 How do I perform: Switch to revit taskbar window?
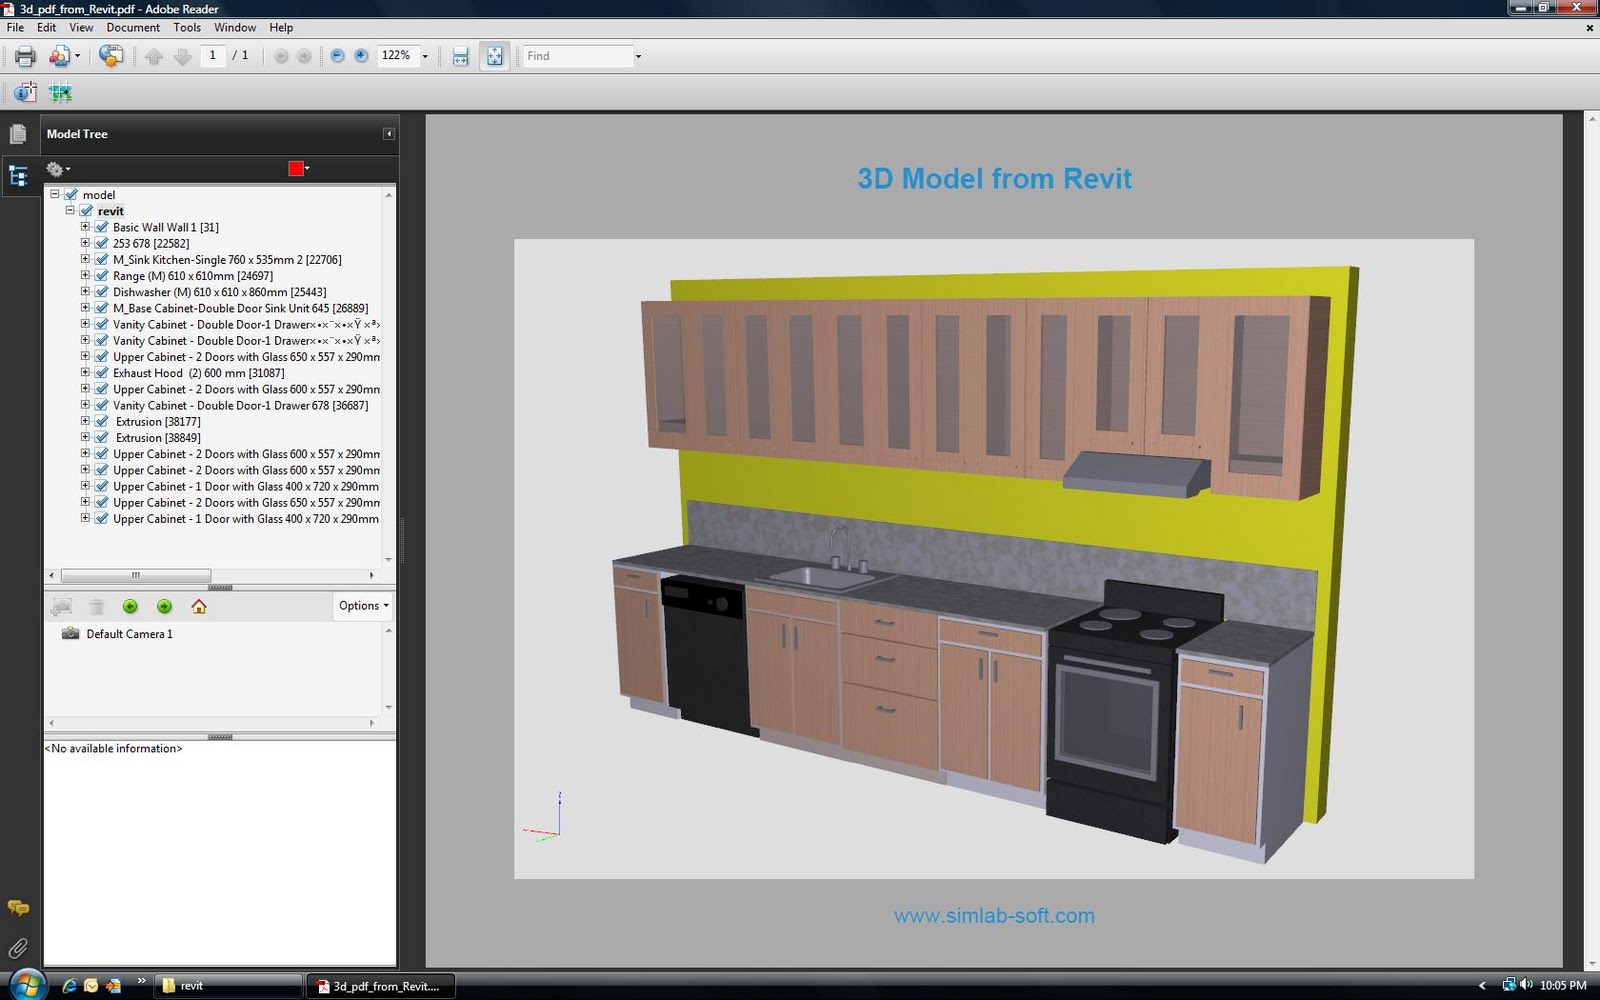(228, 986)
